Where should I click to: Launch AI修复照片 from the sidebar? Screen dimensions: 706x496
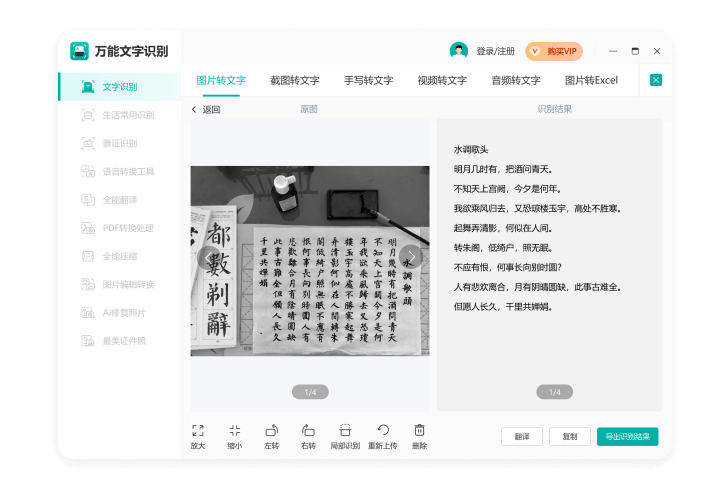pos(120,312)
